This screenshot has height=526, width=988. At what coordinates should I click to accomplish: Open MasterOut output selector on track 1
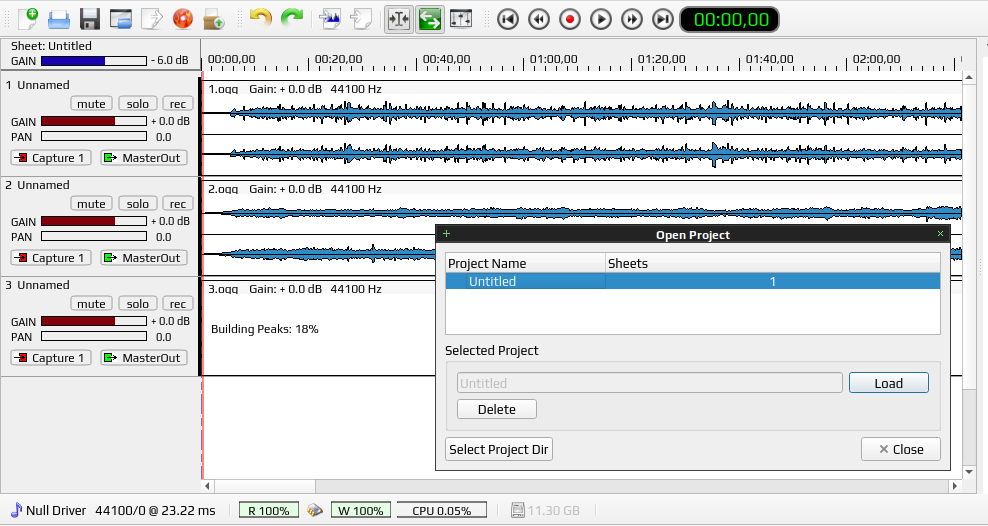[144, 157]
